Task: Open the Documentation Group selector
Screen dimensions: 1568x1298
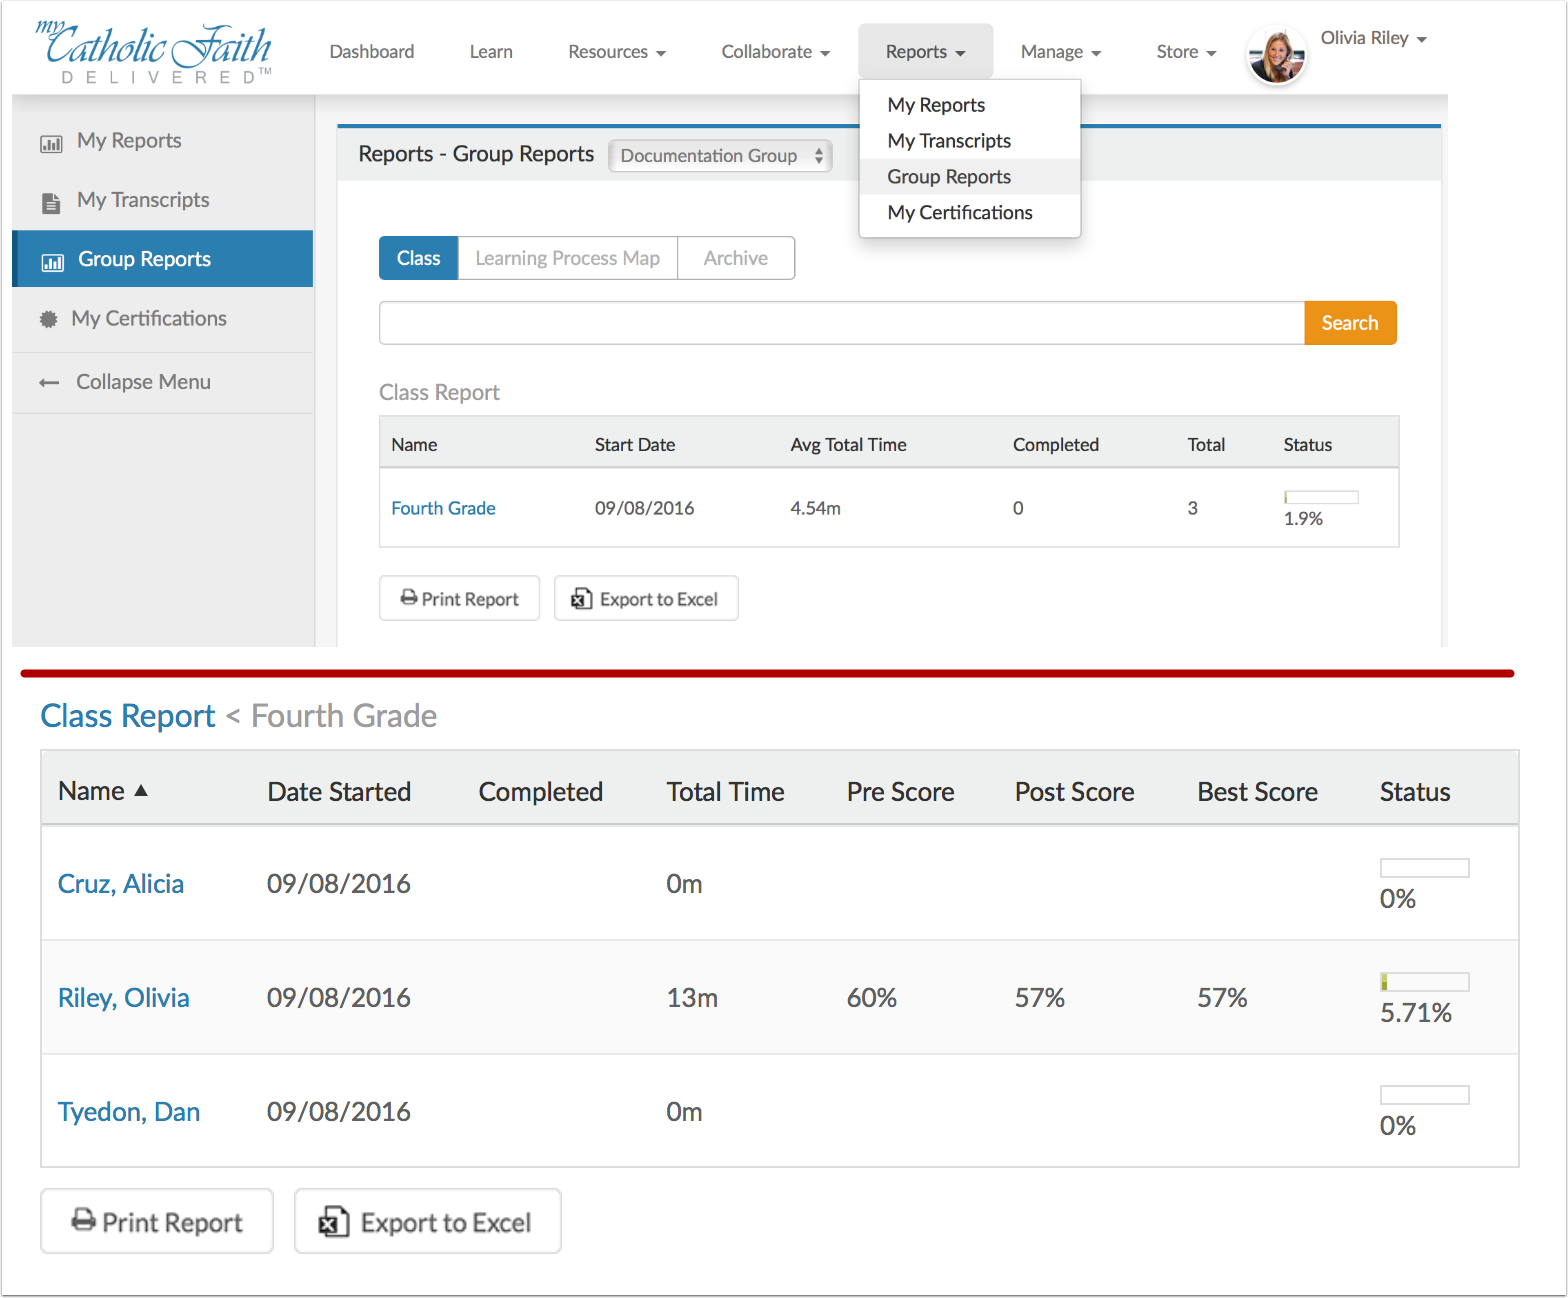Action: pos(720,156)
